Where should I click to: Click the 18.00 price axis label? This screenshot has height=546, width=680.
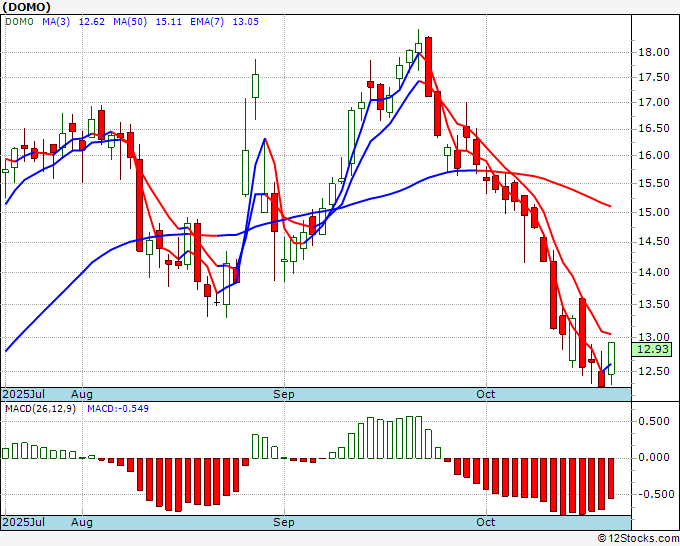654,52
